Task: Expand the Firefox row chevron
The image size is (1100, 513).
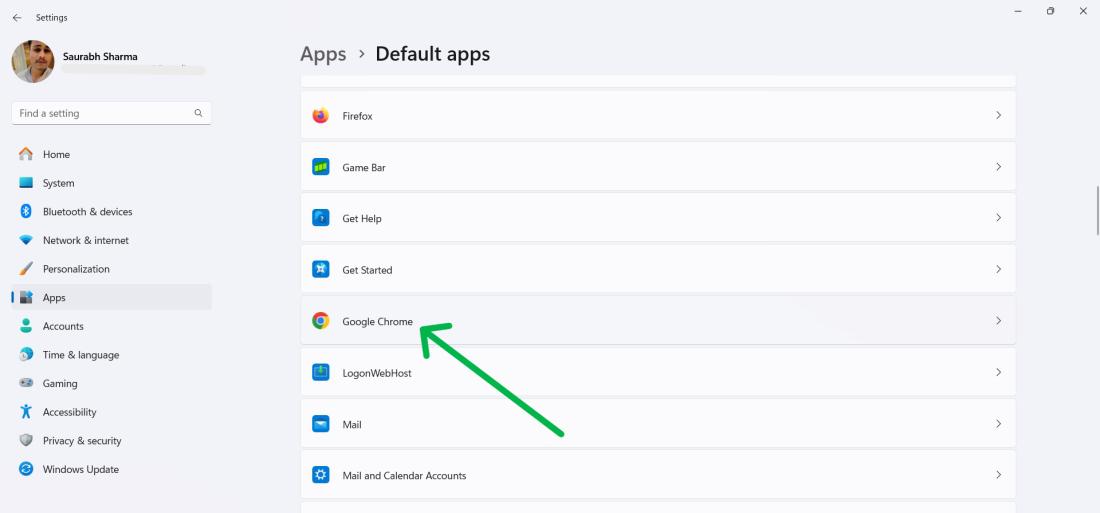Action: (998, 115)
